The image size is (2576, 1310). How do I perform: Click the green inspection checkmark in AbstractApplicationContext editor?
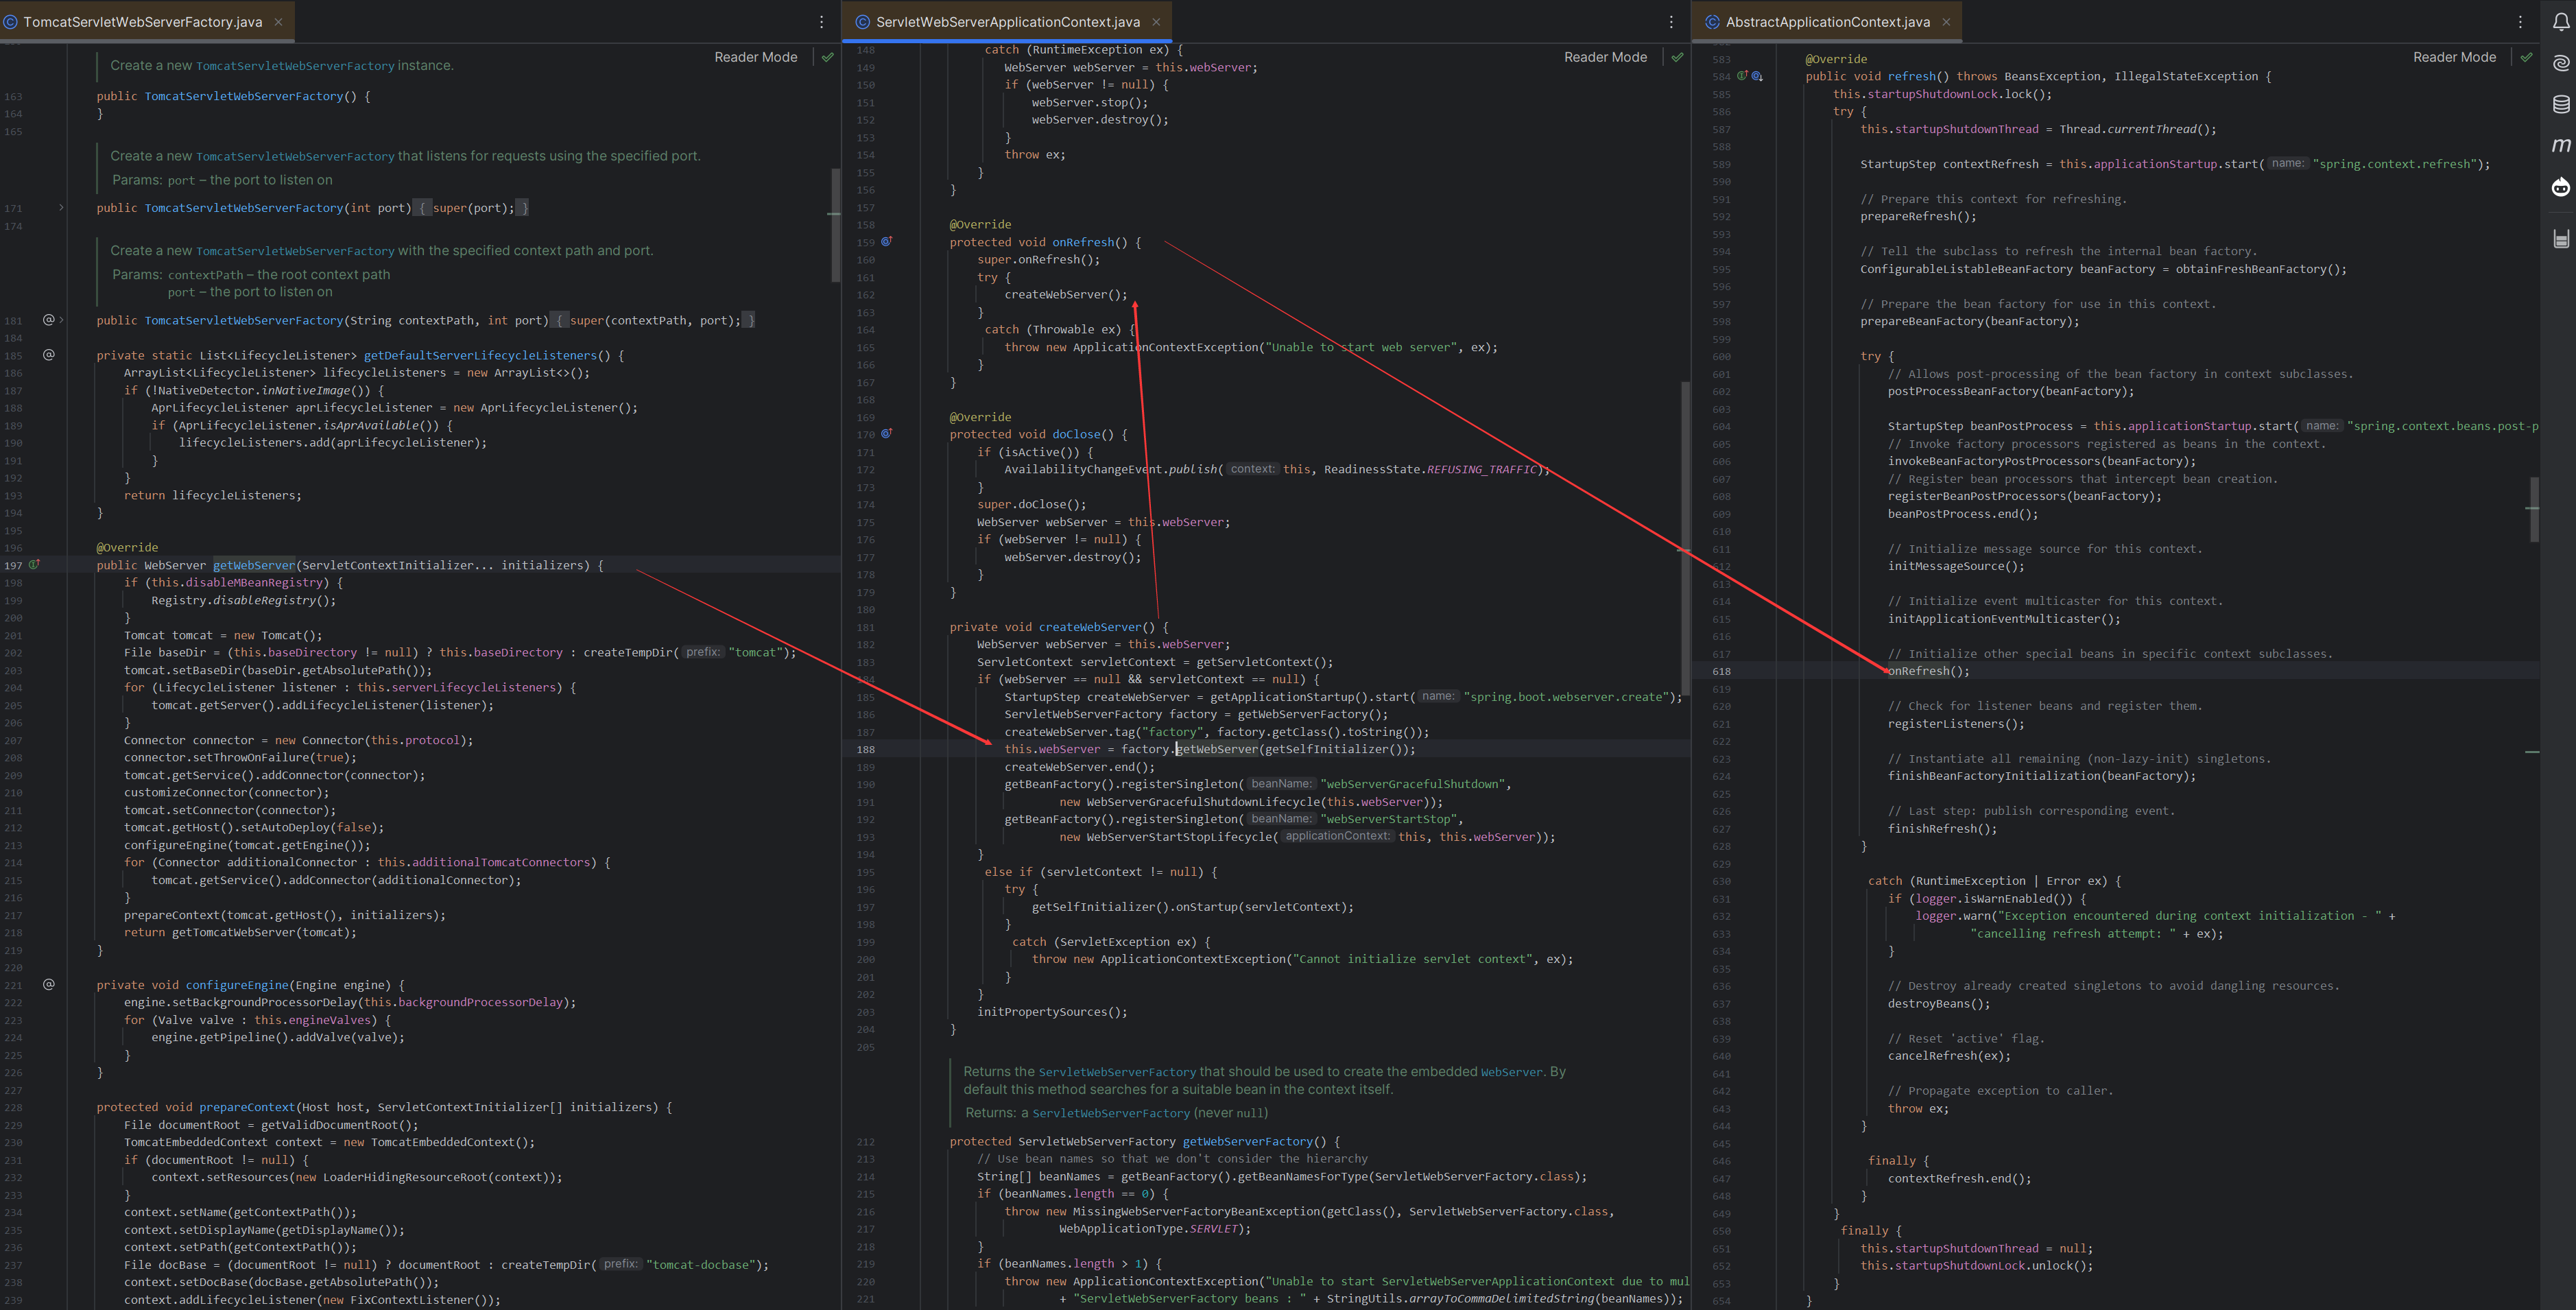coord(2526,57)
